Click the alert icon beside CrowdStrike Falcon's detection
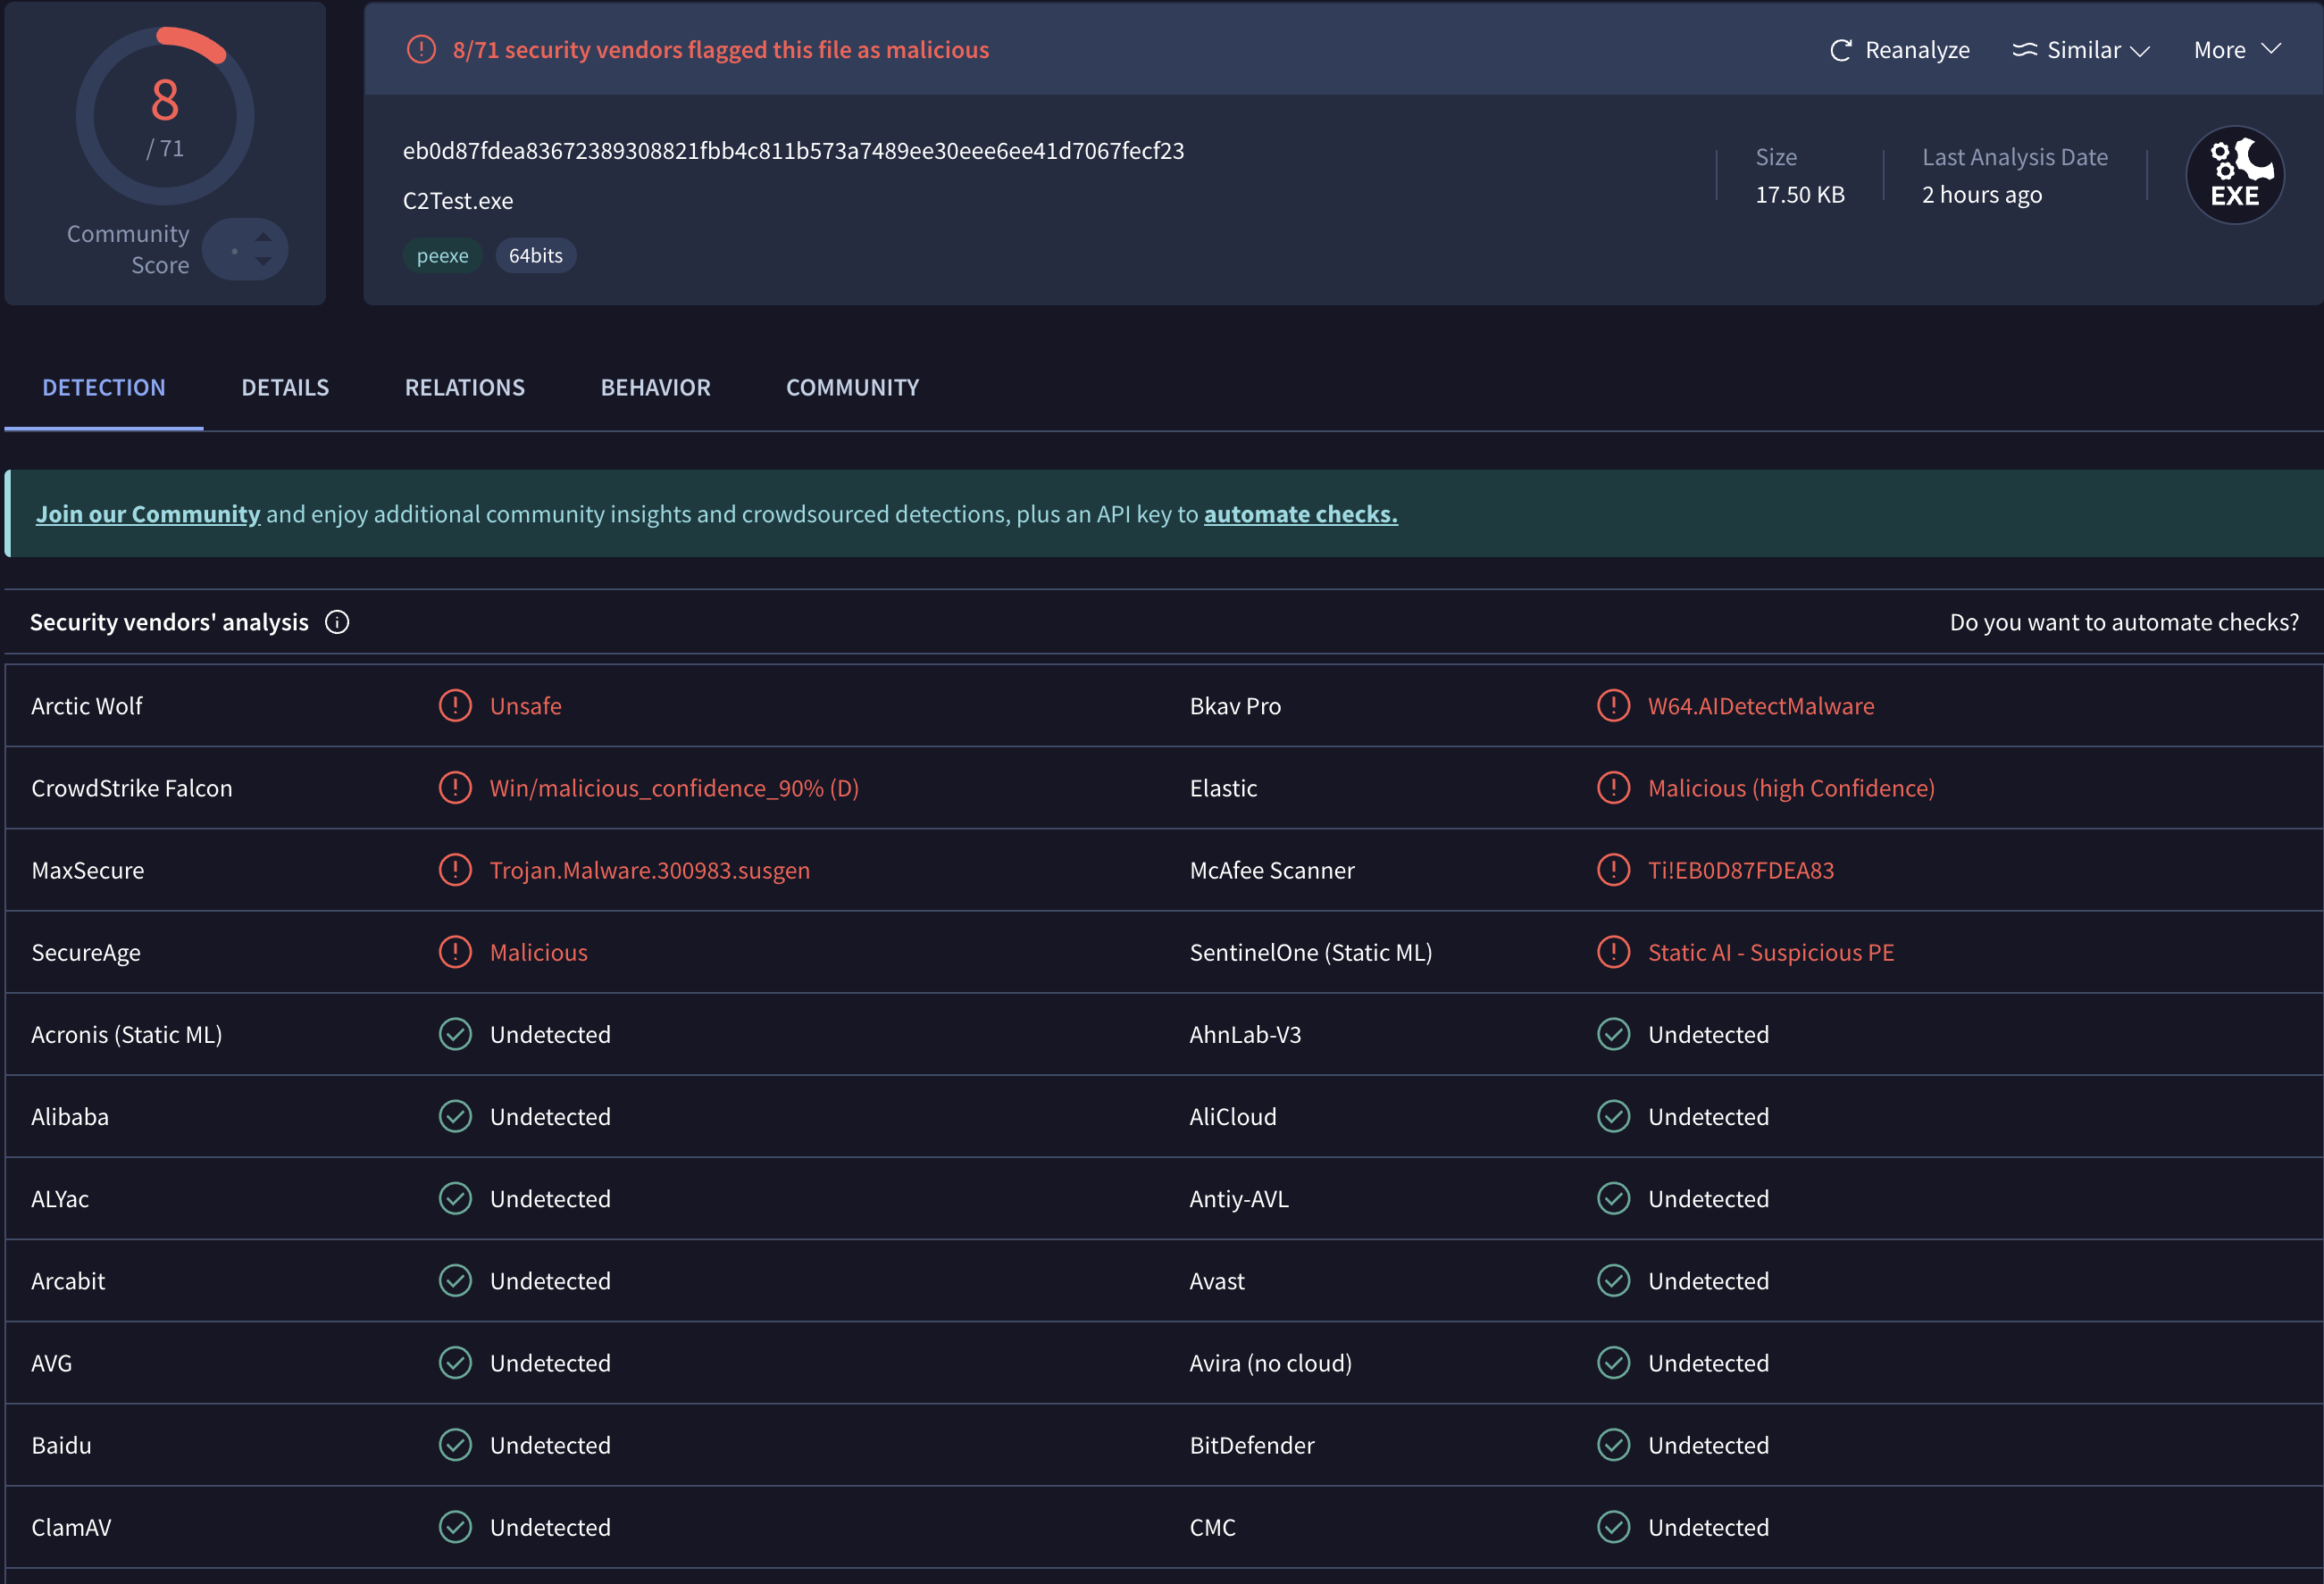2324x1584 pixels. (455, 787)
